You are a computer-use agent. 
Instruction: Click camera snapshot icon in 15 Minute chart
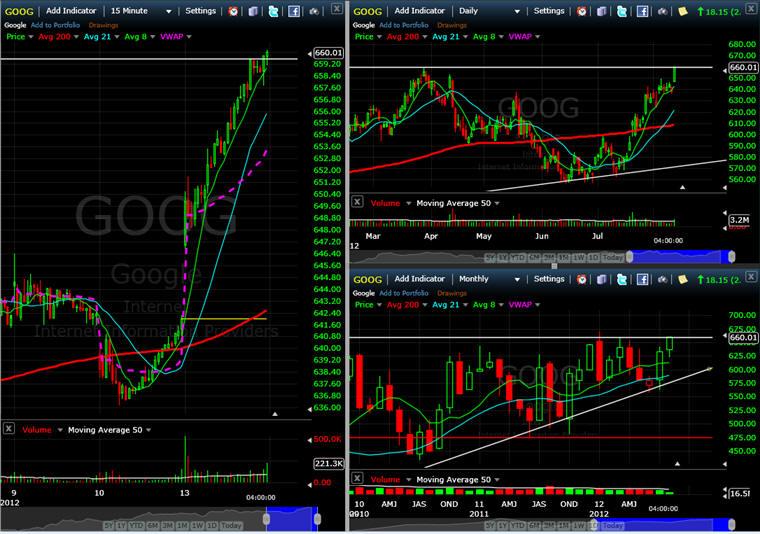coord(314,11)
